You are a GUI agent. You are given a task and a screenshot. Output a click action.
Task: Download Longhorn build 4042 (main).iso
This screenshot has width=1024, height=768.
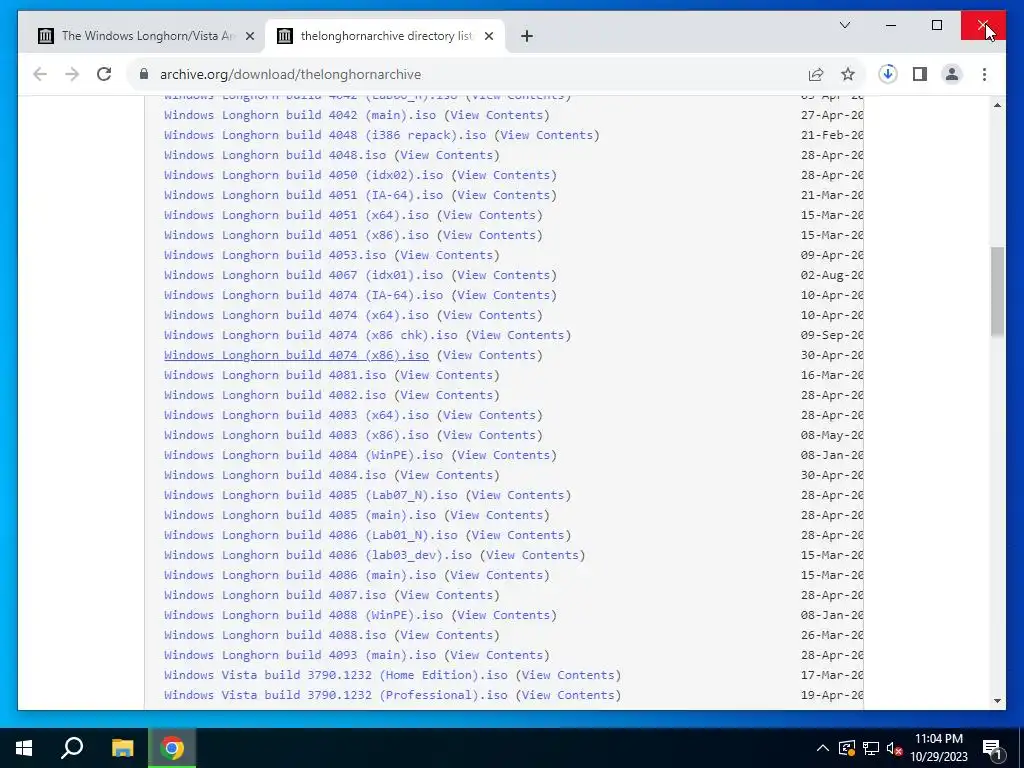point(300,115)
